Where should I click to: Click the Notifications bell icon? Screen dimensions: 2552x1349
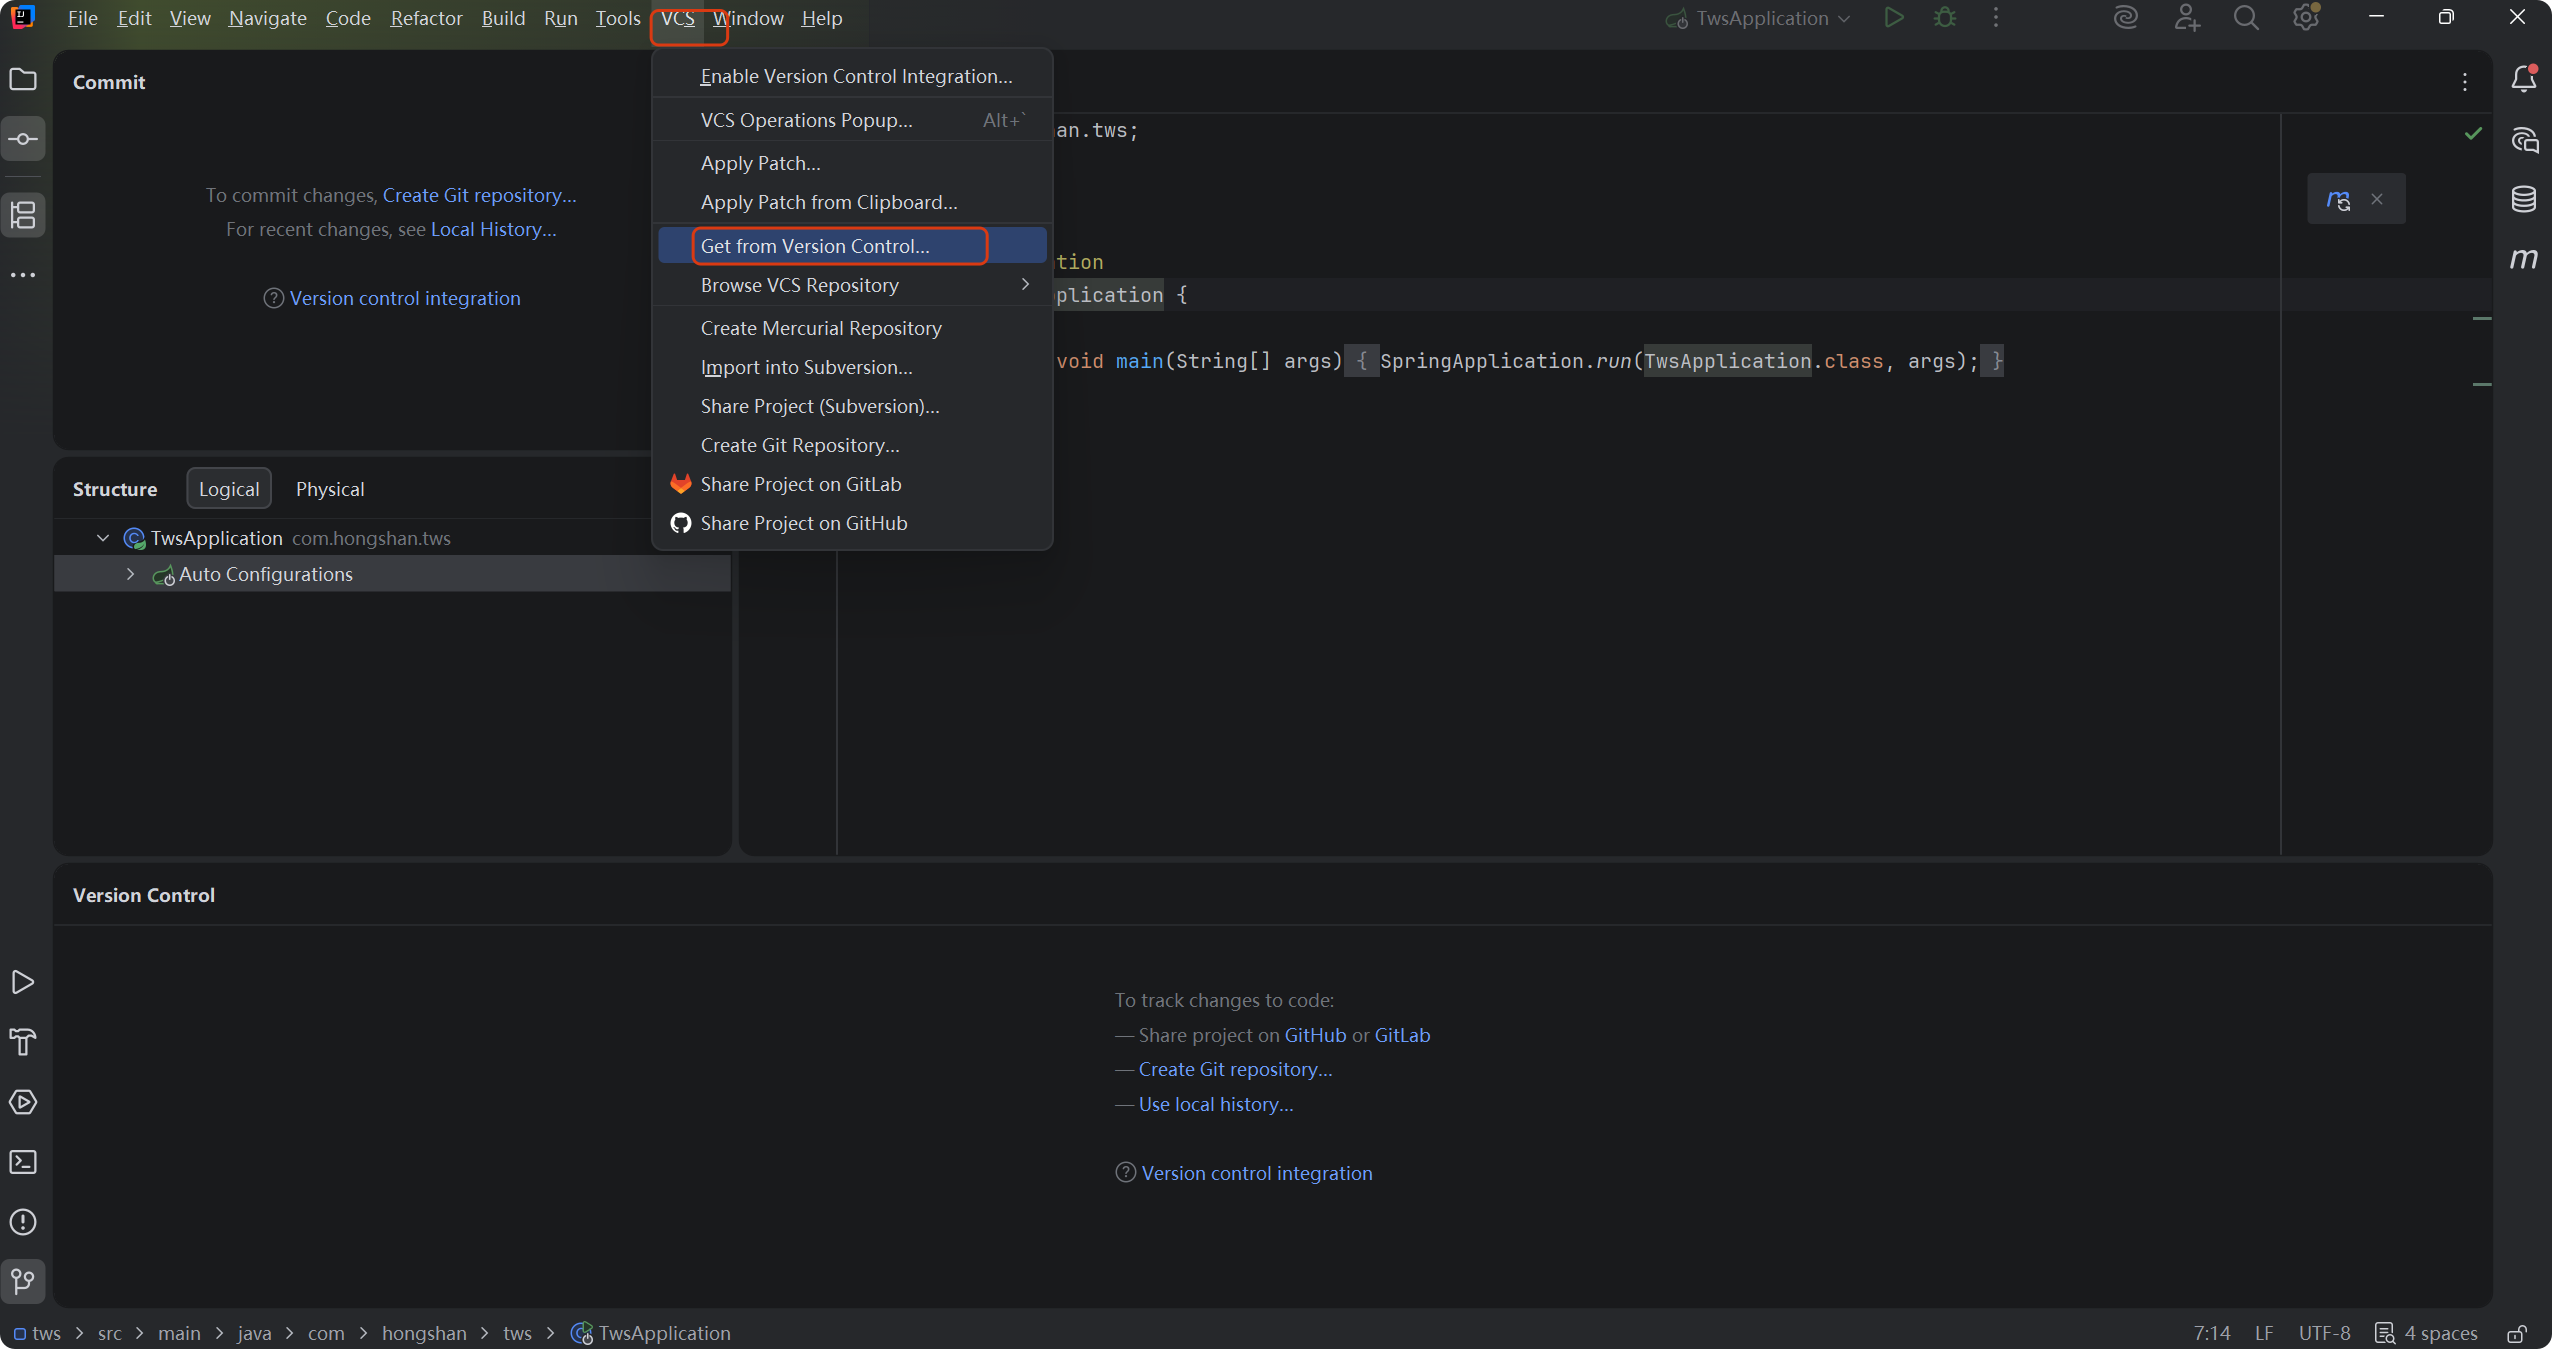tap(2523, 79)
